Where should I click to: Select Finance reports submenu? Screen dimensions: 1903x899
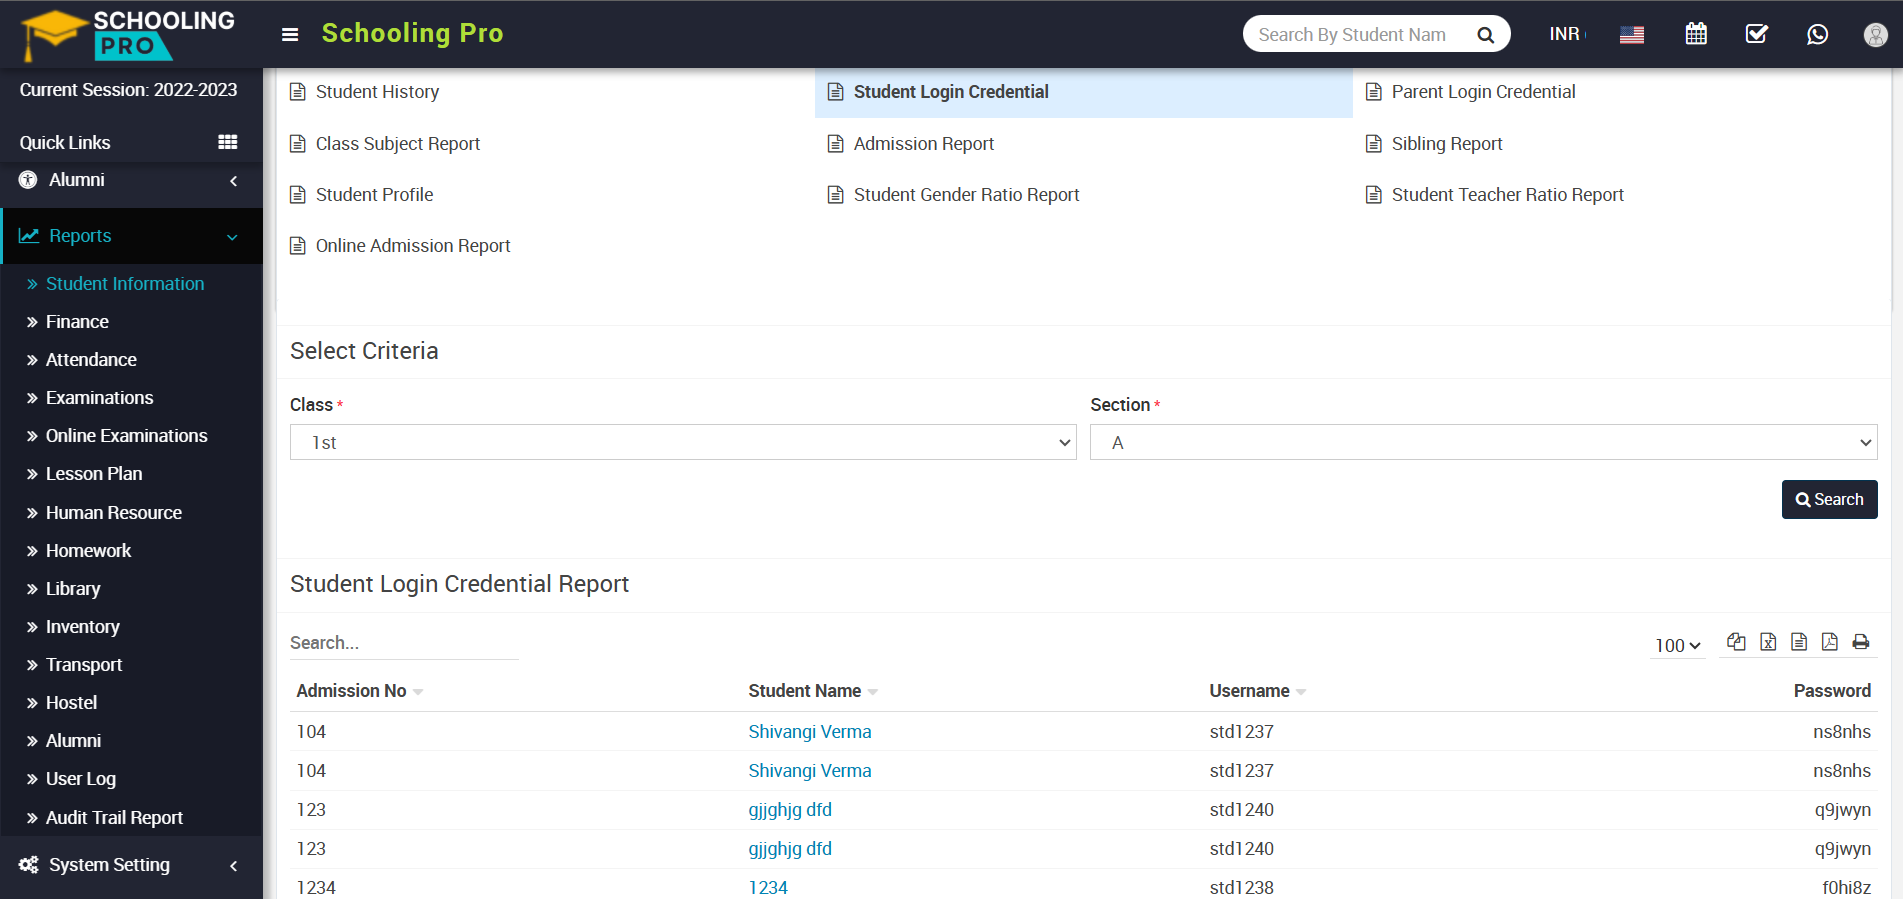click(x=77, y=322)
